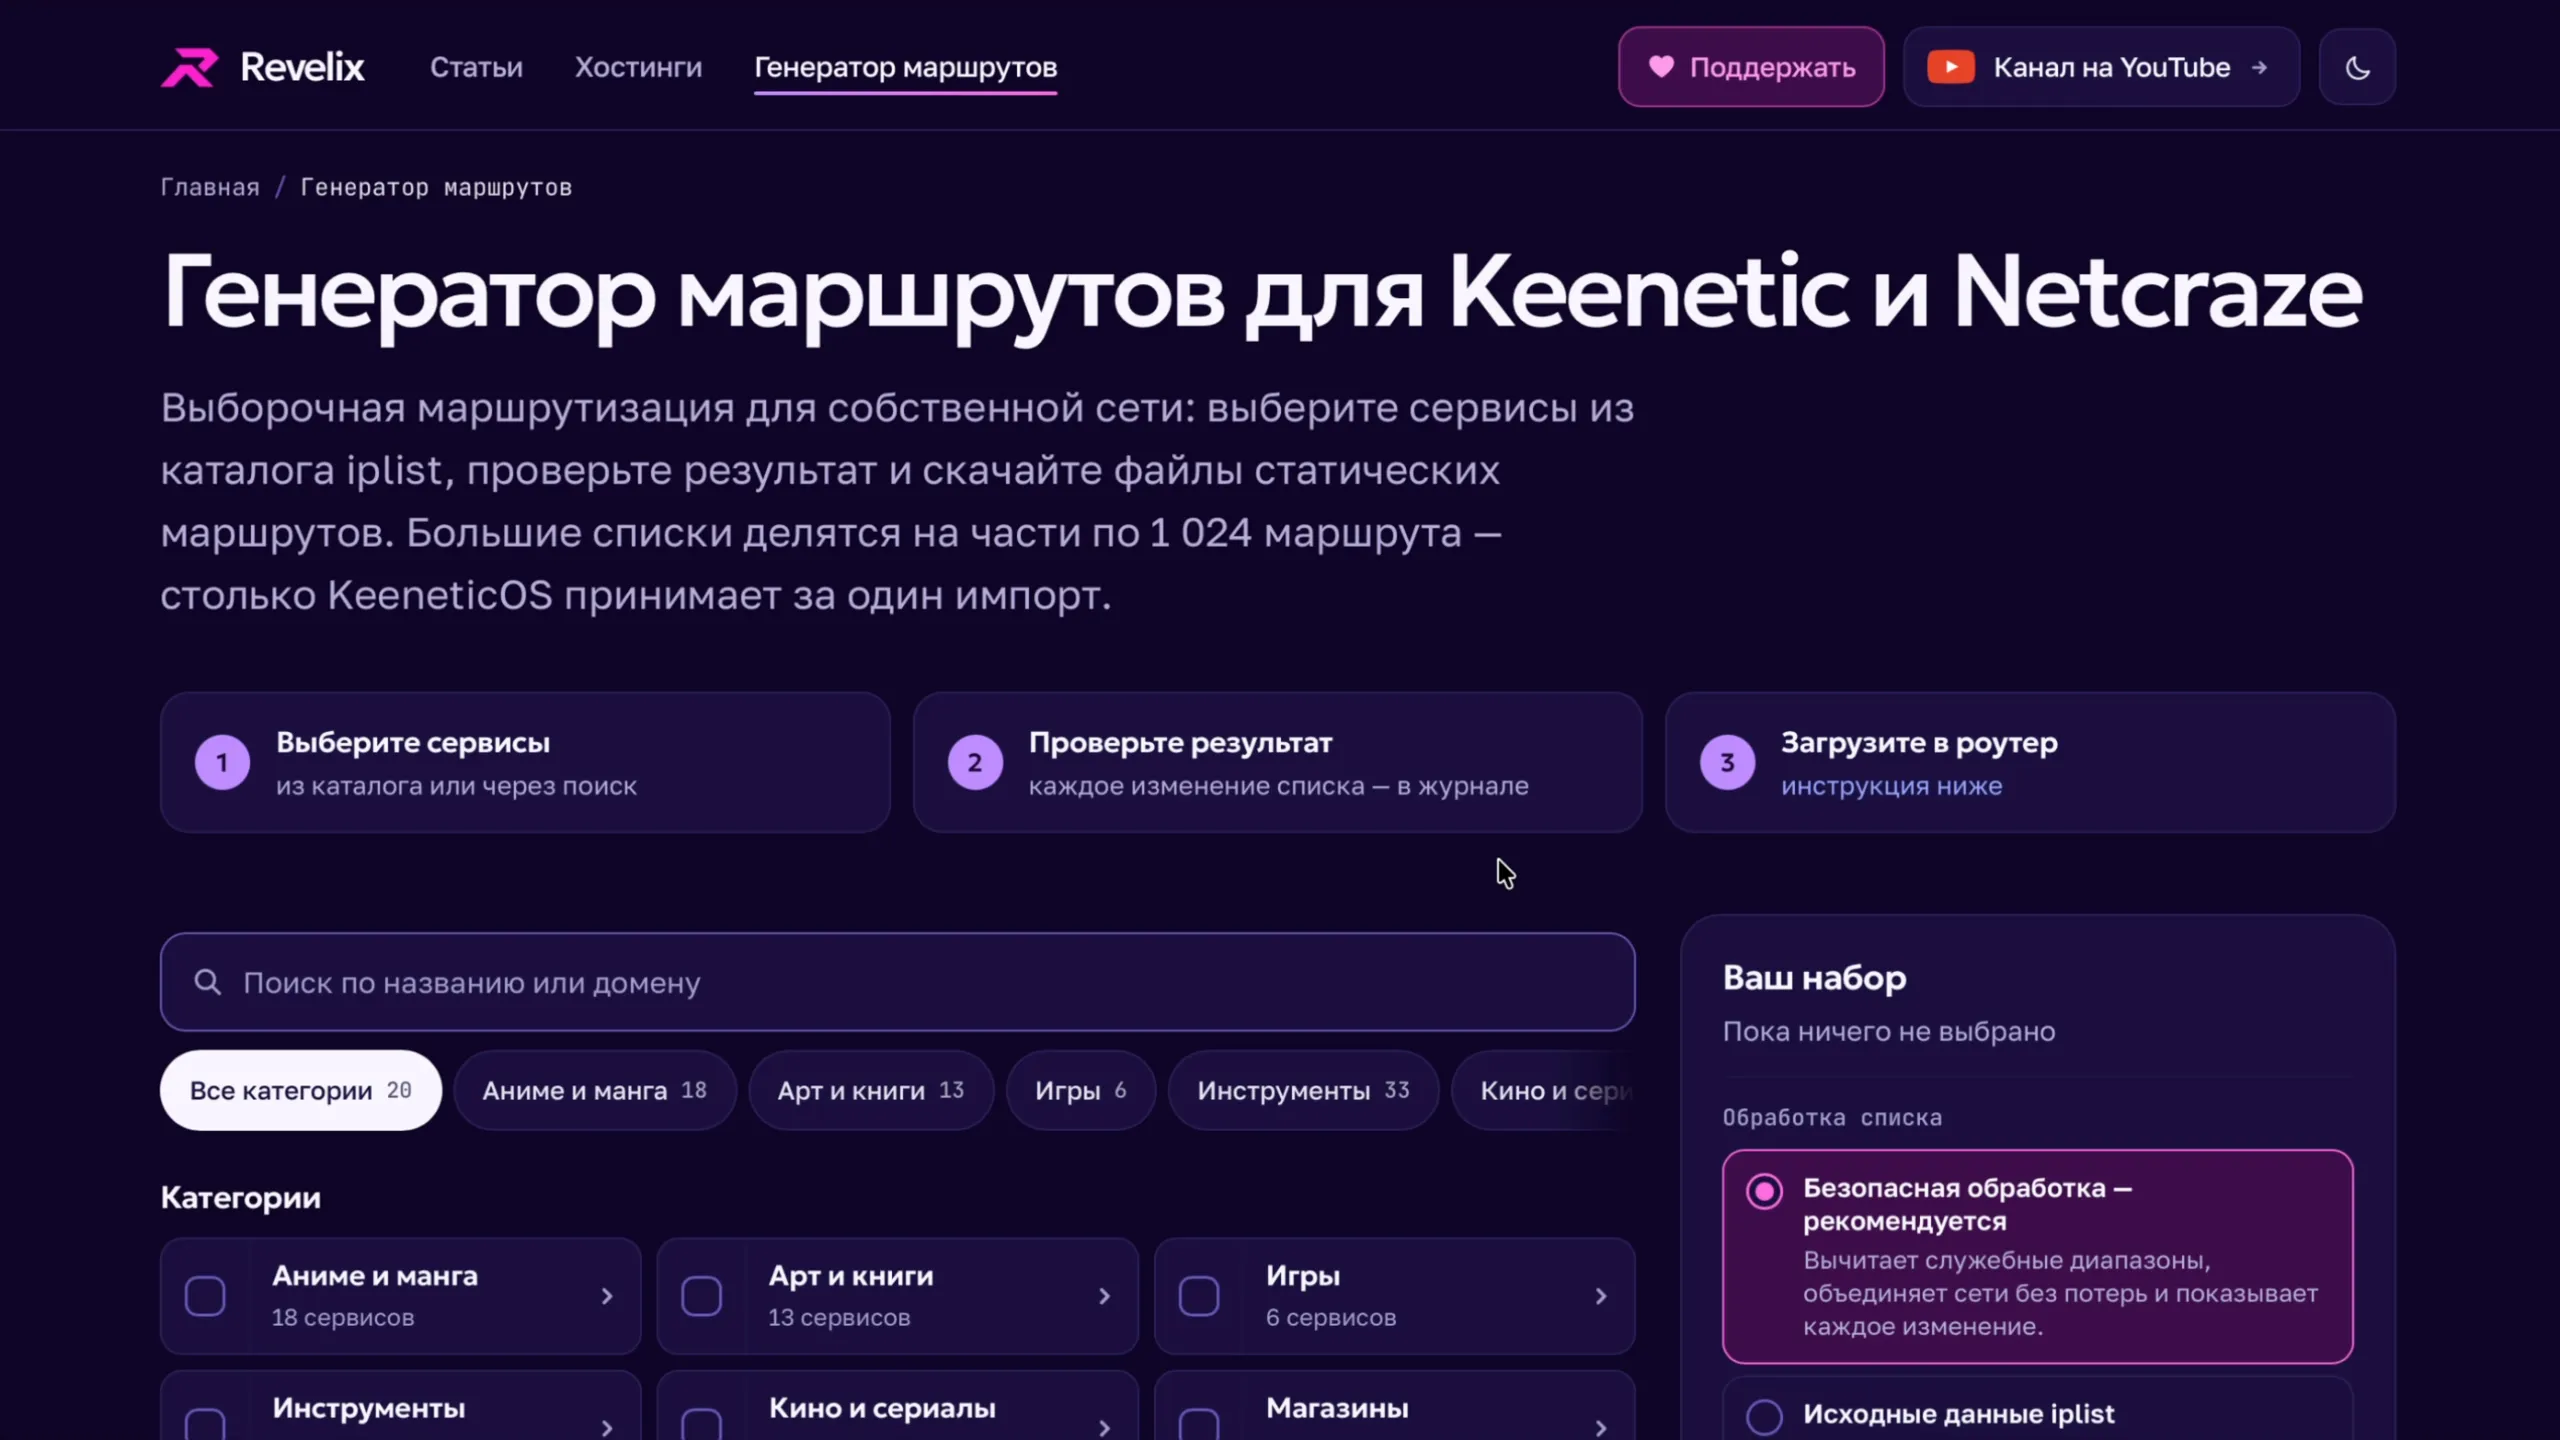This screenshot has height=1440, width=2560.
Task: Select the Игры 6 filter chip
Action: (x=1081, y=1090)
